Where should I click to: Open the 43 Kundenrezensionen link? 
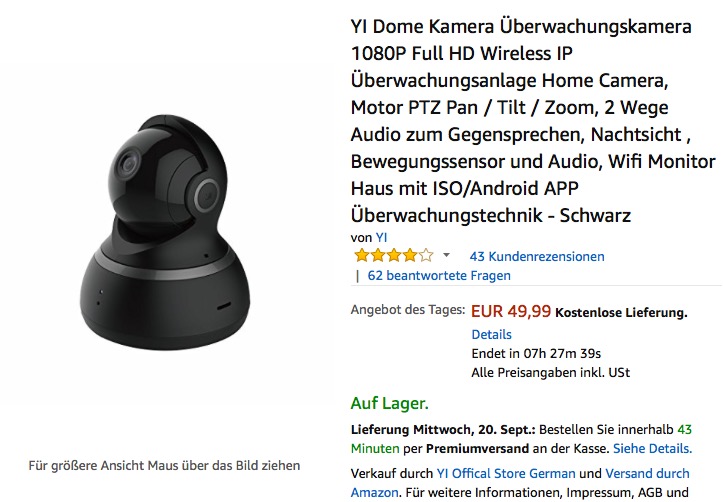click(537, 256)
